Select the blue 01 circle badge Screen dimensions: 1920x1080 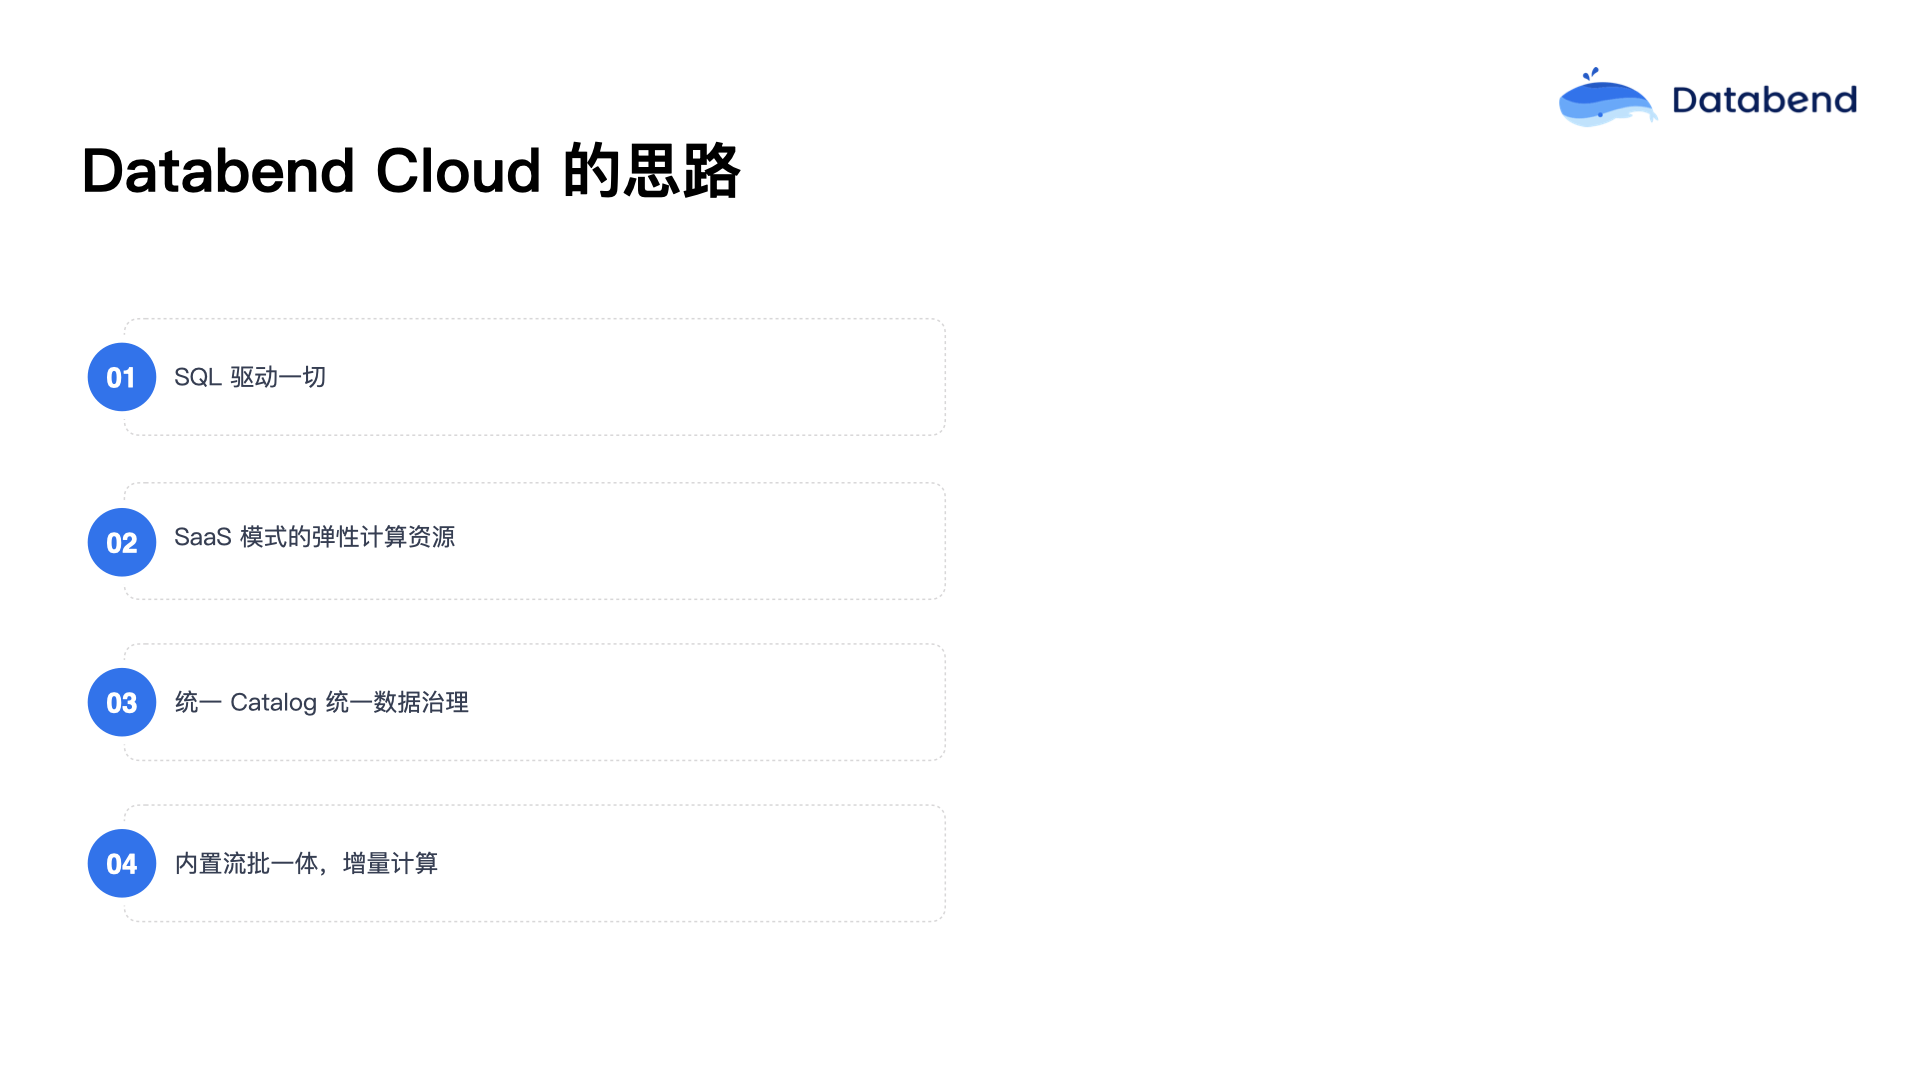click(x=122, y=377)
